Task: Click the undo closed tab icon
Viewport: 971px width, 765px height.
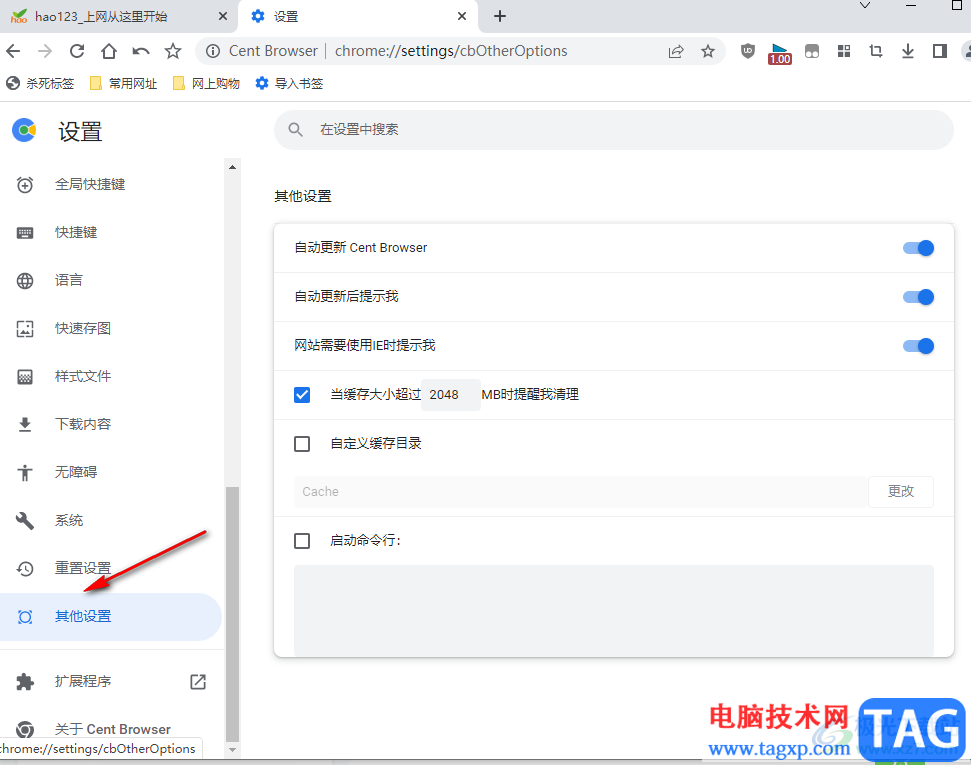Action: tap(141, 51)
